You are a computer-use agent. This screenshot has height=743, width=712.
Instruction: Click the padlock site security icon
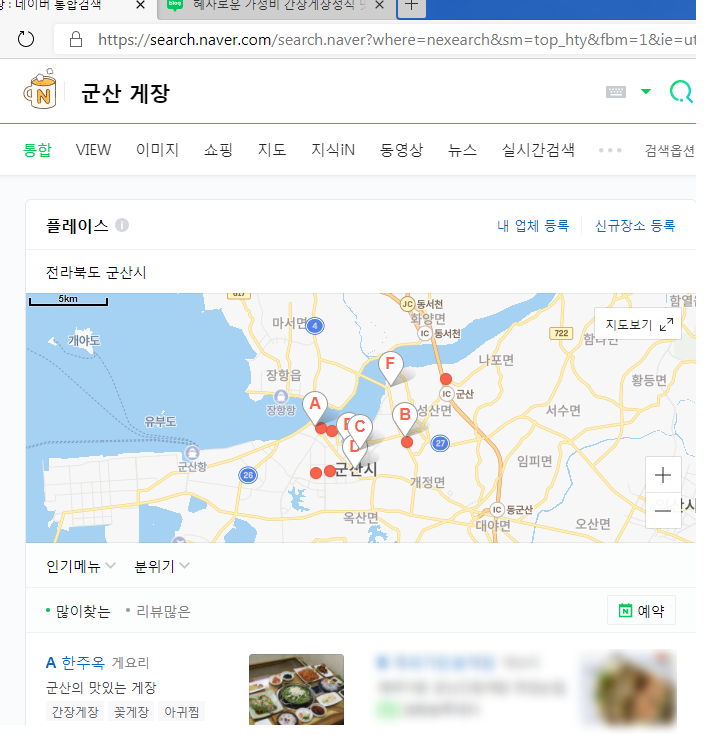click(x=76, y=39)
